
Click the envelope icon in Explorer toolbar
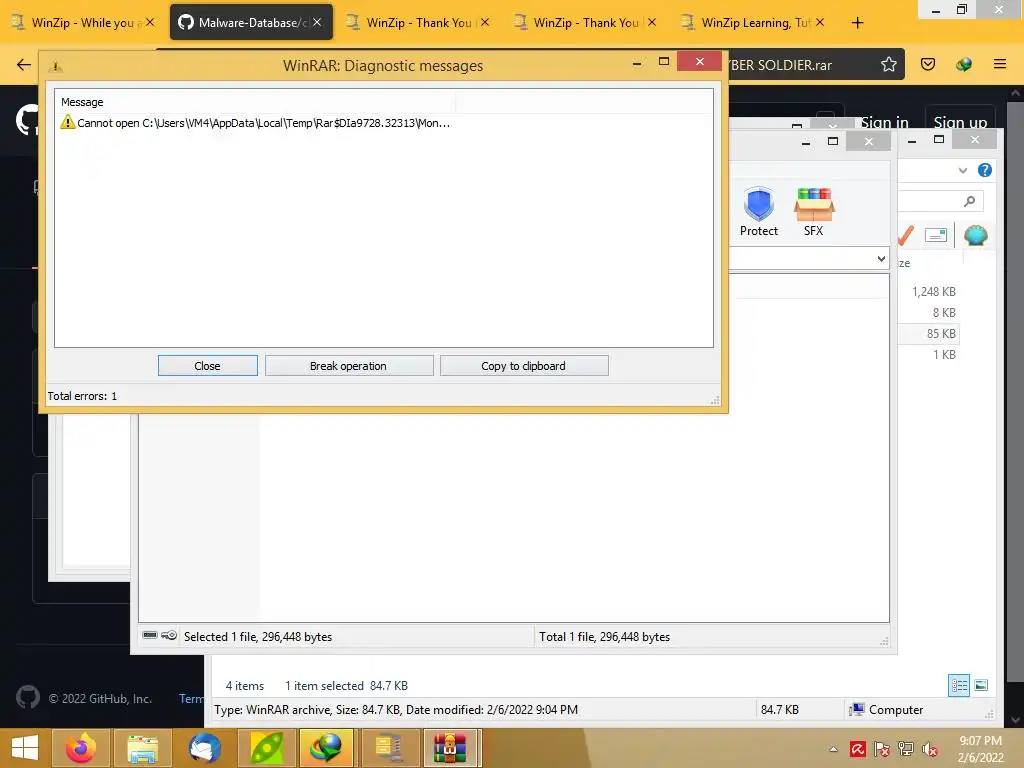click(936, 235)
